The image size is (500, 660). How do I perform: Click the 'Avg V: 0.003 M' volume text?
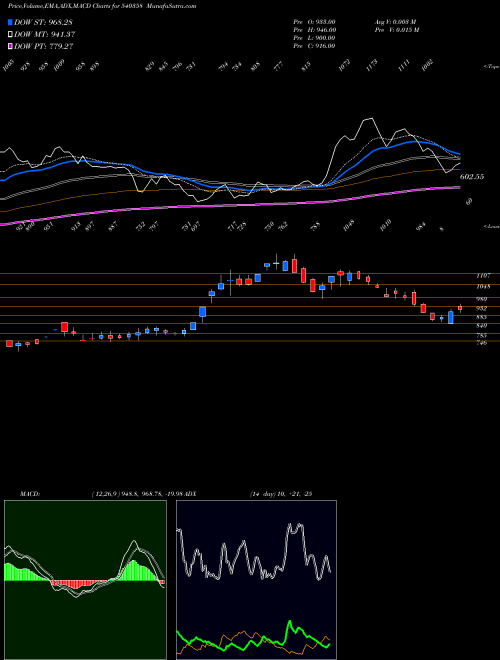[x=395, y=22]
